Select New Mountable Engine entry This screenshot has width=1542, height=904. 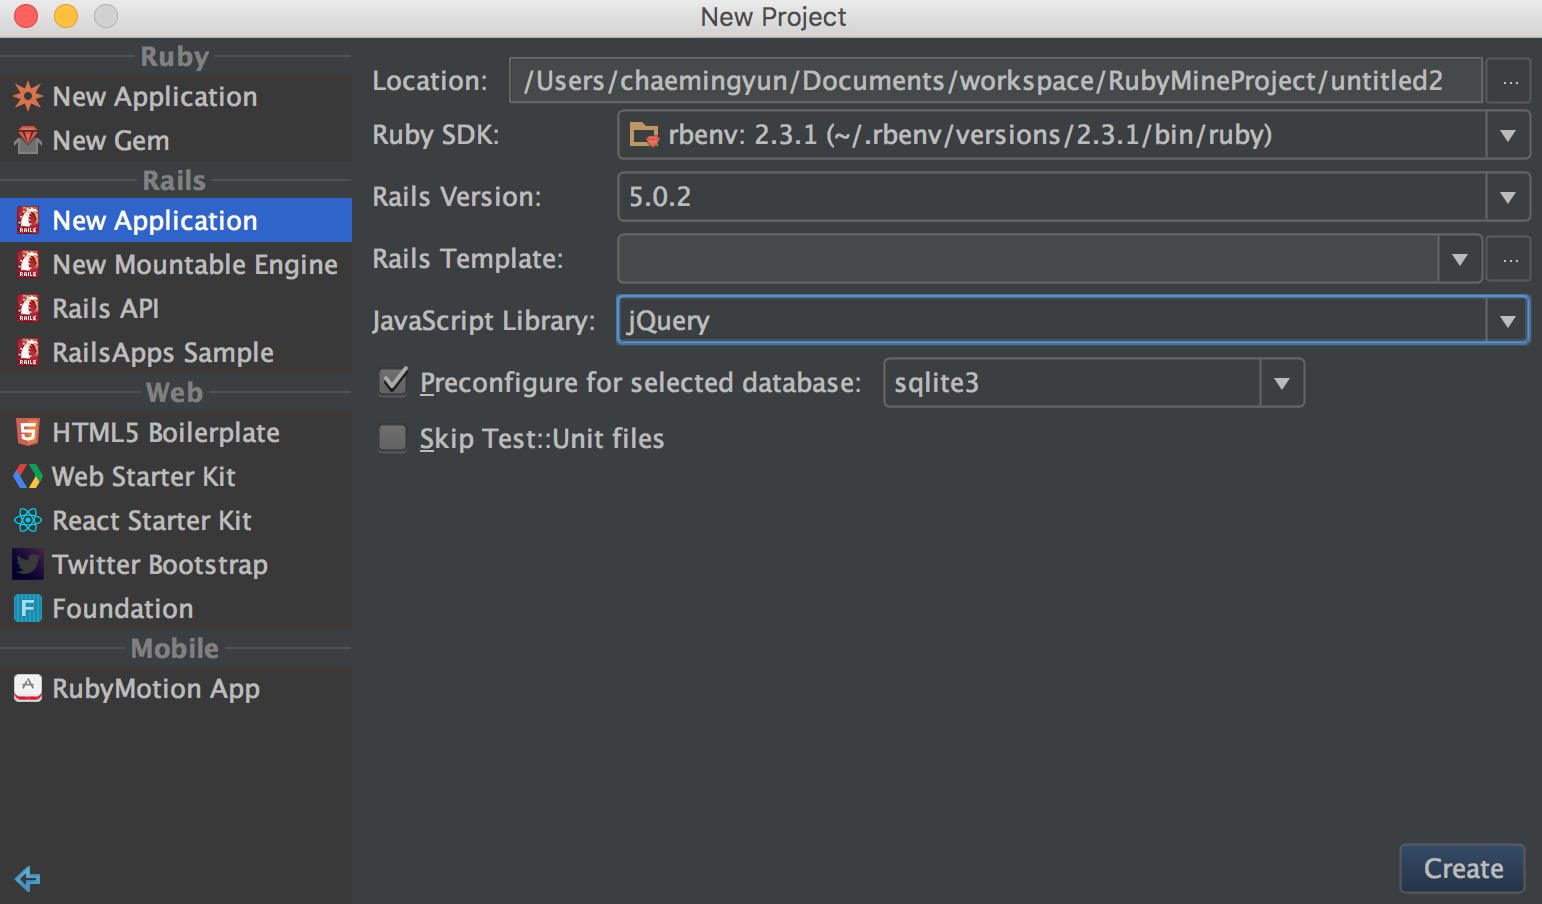pyautogui.click(x=176, y=264)
